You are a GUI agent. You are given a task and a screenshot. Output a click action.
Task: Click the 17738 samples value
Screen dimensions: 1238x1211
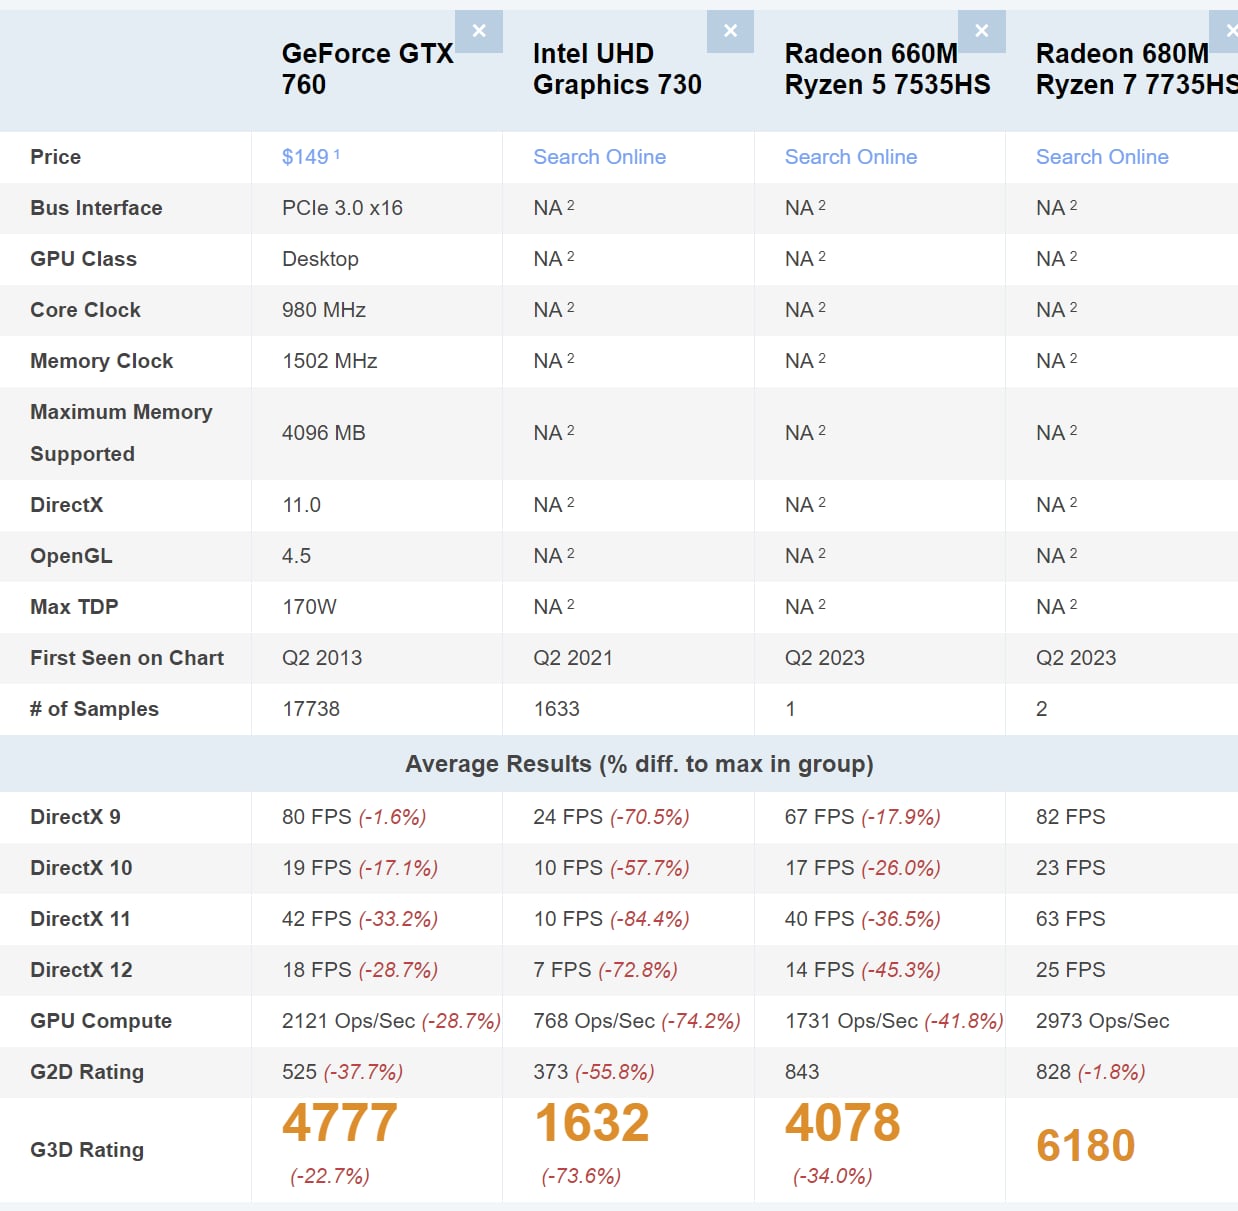point(311,709)
